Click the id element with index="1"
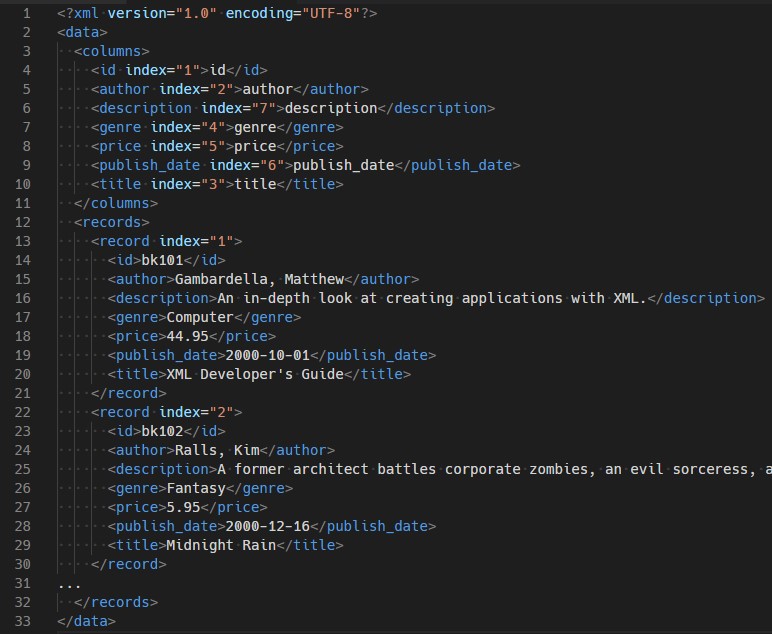Screen dimensions: 772x634 tap(179, 70)
